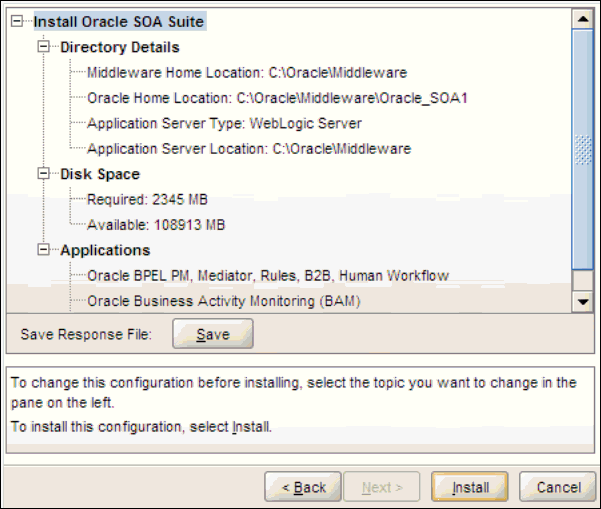Collapse the Disk Space tree section
The width and height of the screenshot is (601, 509).
point(43,174)
